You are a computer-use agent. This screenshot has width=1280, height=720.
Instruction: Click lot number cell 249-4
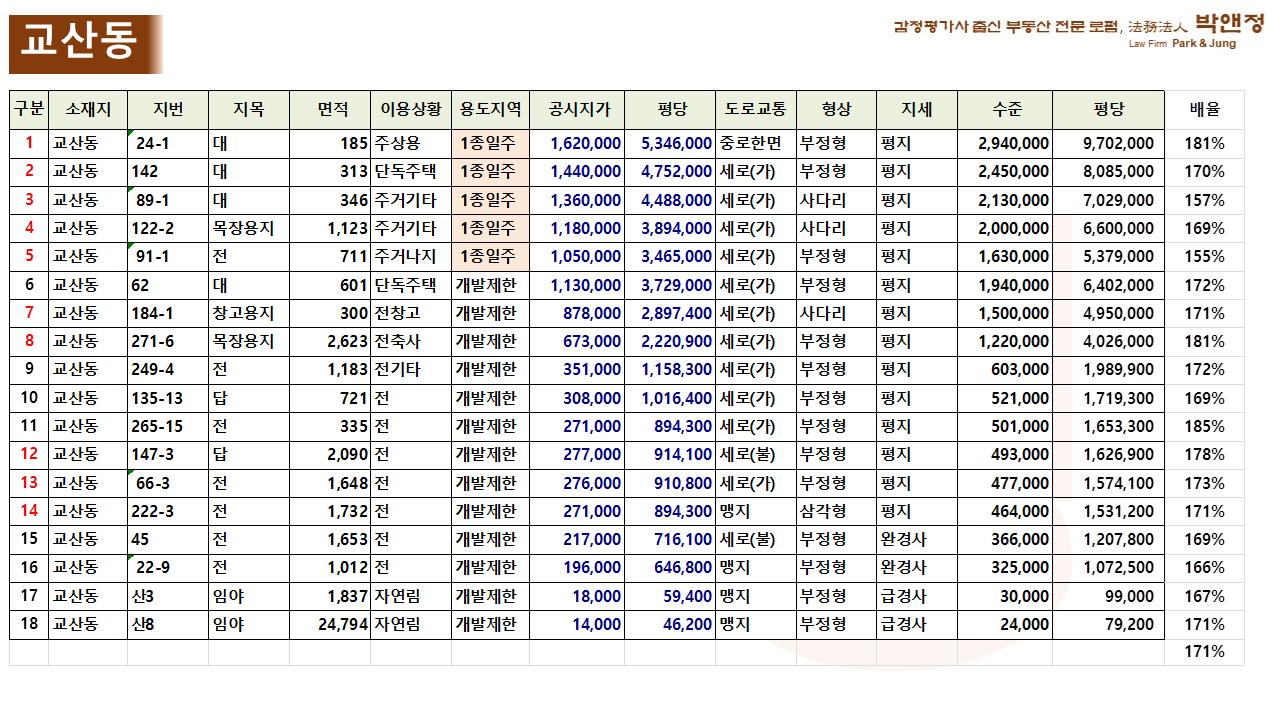(x=168, y=370)
